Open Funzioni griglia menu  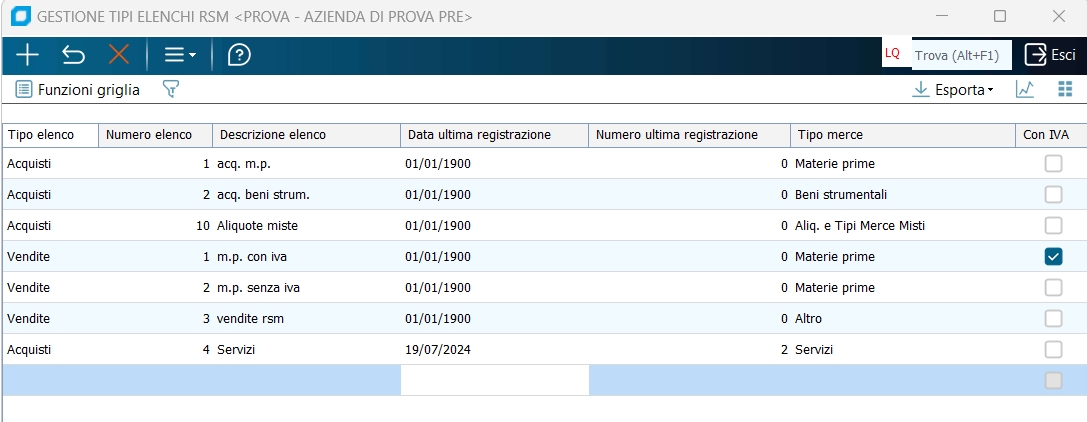(77, 90)
